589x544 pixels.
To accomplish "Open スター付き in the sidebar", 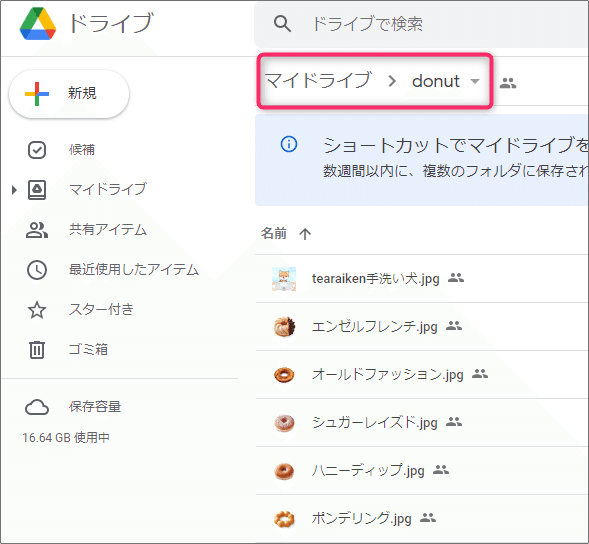I will point(101,310).
